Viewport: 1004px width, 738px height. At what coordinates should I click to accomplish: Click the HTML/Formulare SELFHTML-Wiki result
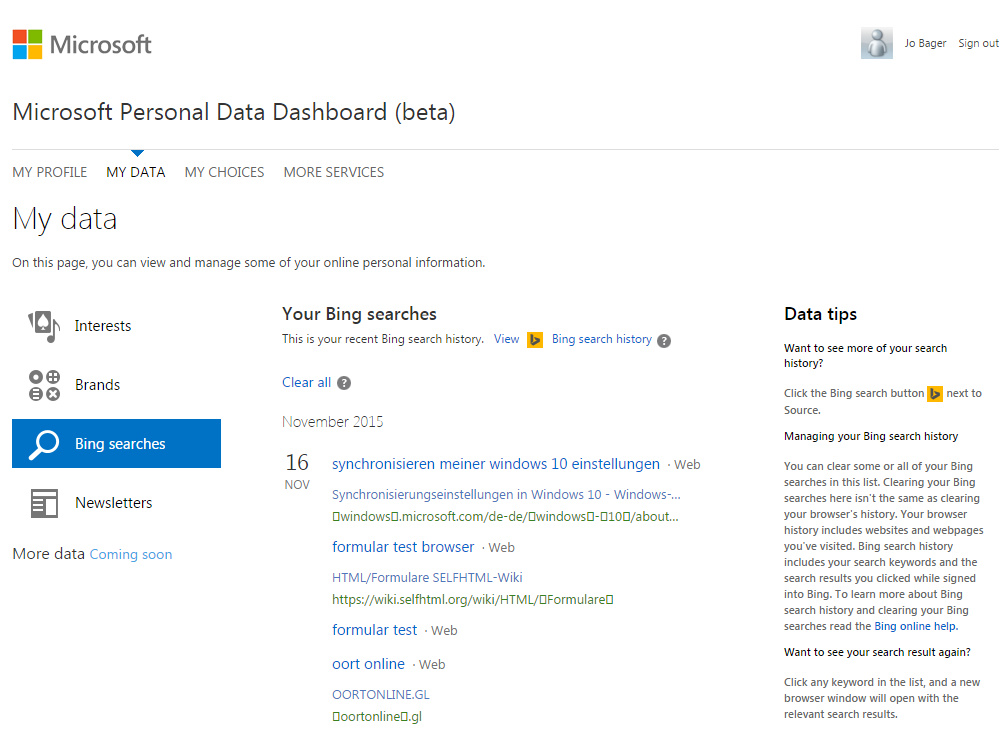[427, 577]
